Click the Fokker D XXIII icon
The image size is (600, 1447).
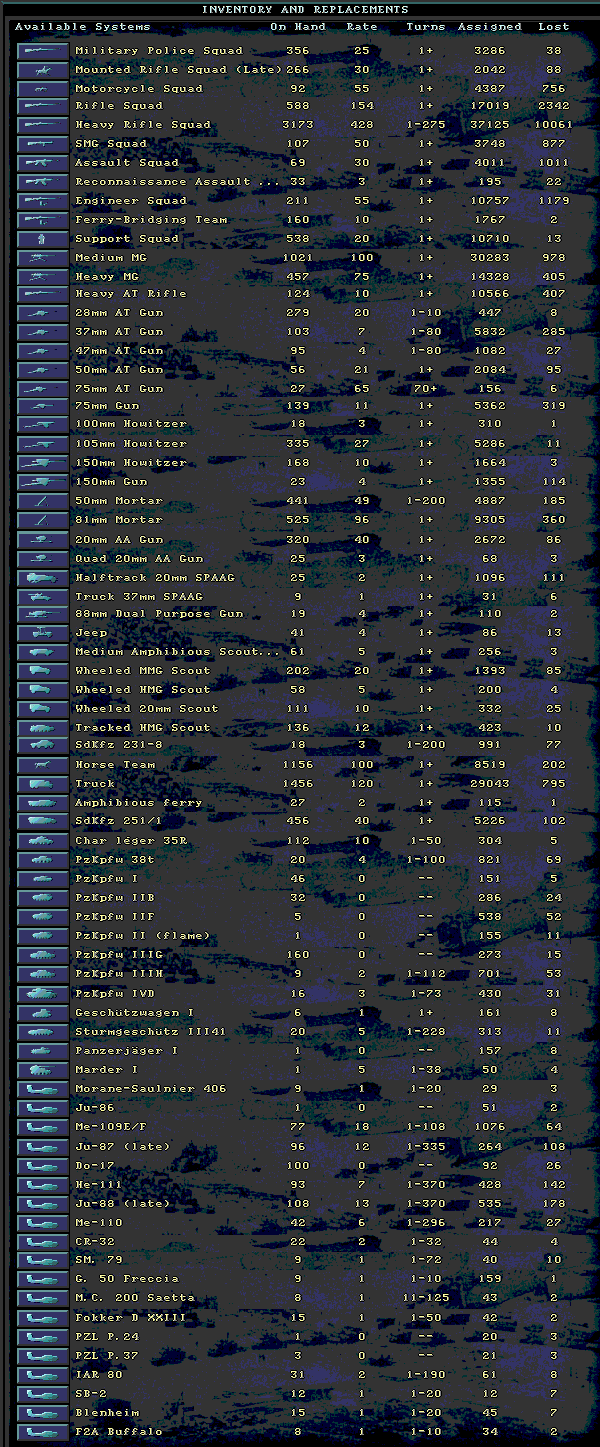[43, 1318]
